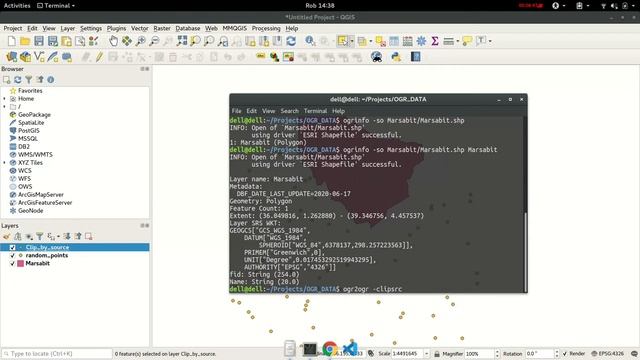Screen dimensions: 640x360
Task: Open Text Annotation dropdown arrow
Action: (490, 41)
